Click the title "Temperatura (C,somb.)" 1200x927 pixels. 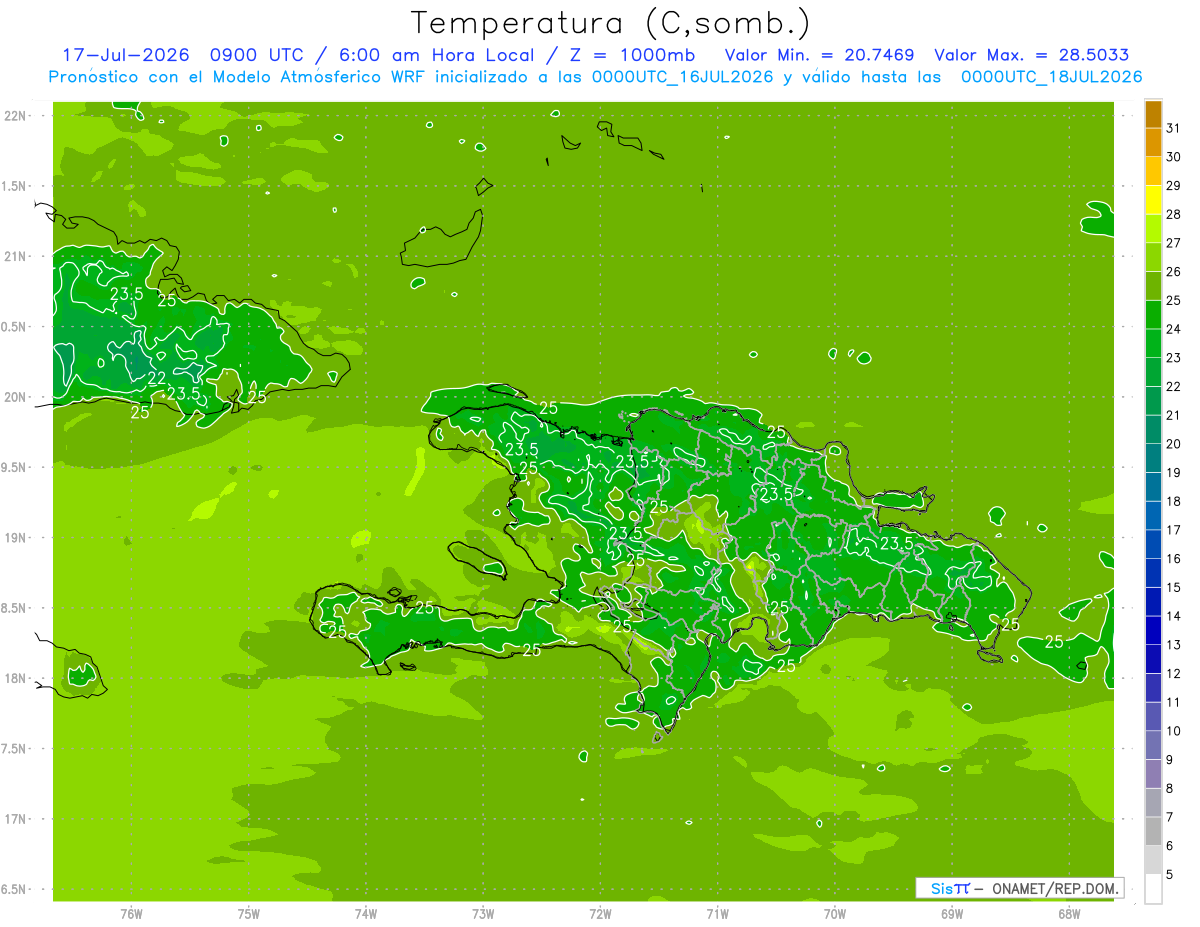pyautogui.click(x=611, y=24)
